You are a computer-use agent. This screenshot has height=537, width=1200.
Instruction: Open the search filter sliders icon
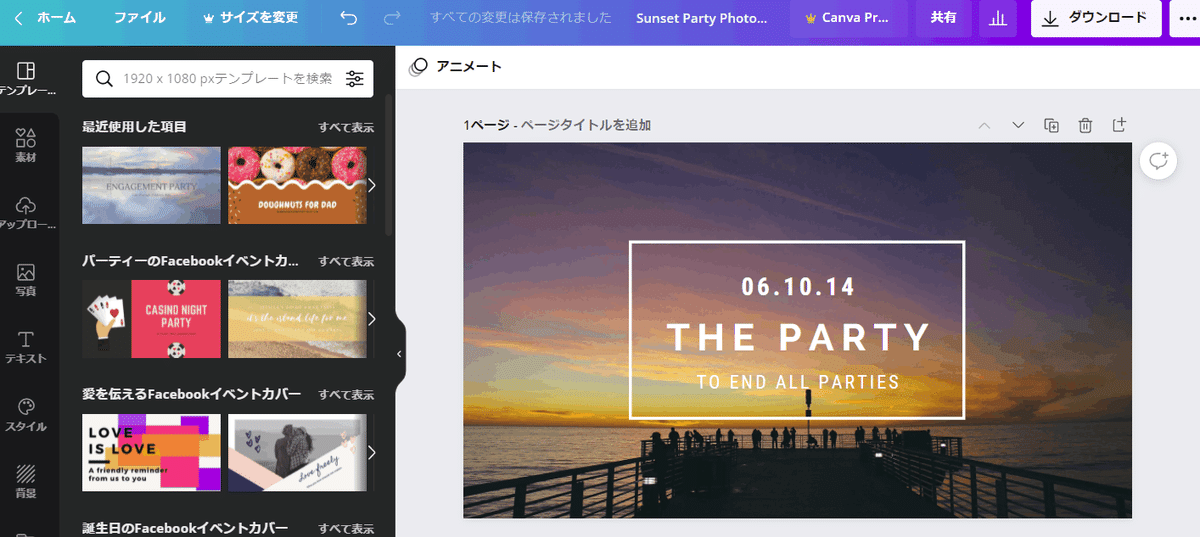click(x=355, y=78)
